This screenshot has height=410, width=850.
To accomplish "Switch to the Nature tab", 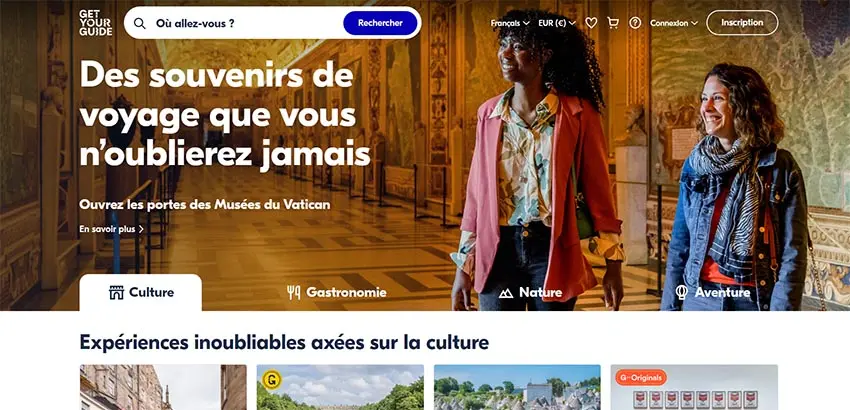I will 530,293.
